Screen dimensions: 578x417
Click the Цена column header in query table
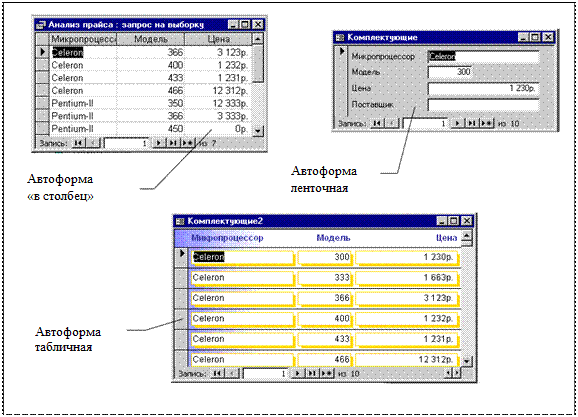pos(219,39)
